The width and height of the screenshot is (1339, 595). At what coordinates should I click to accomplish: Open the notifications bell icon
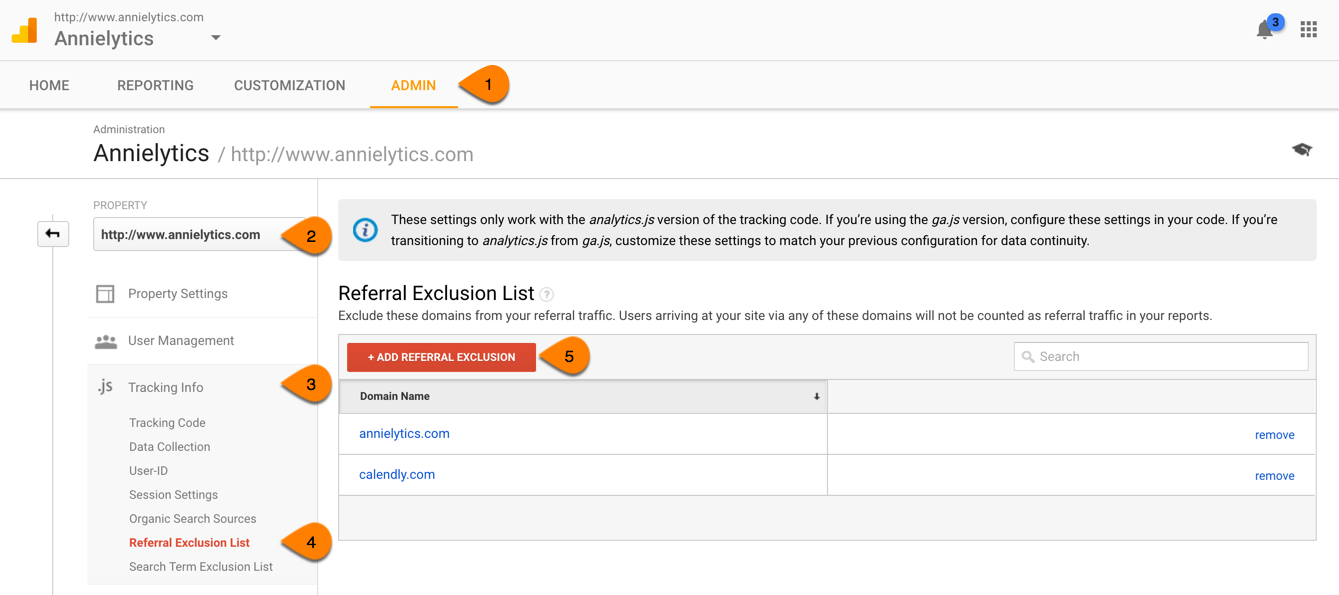[x=1265, y=30]
